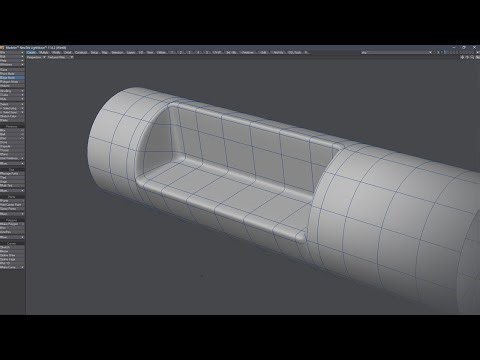480x360 pixels.
Task: Open the Create tab
Action: point(31,52)
